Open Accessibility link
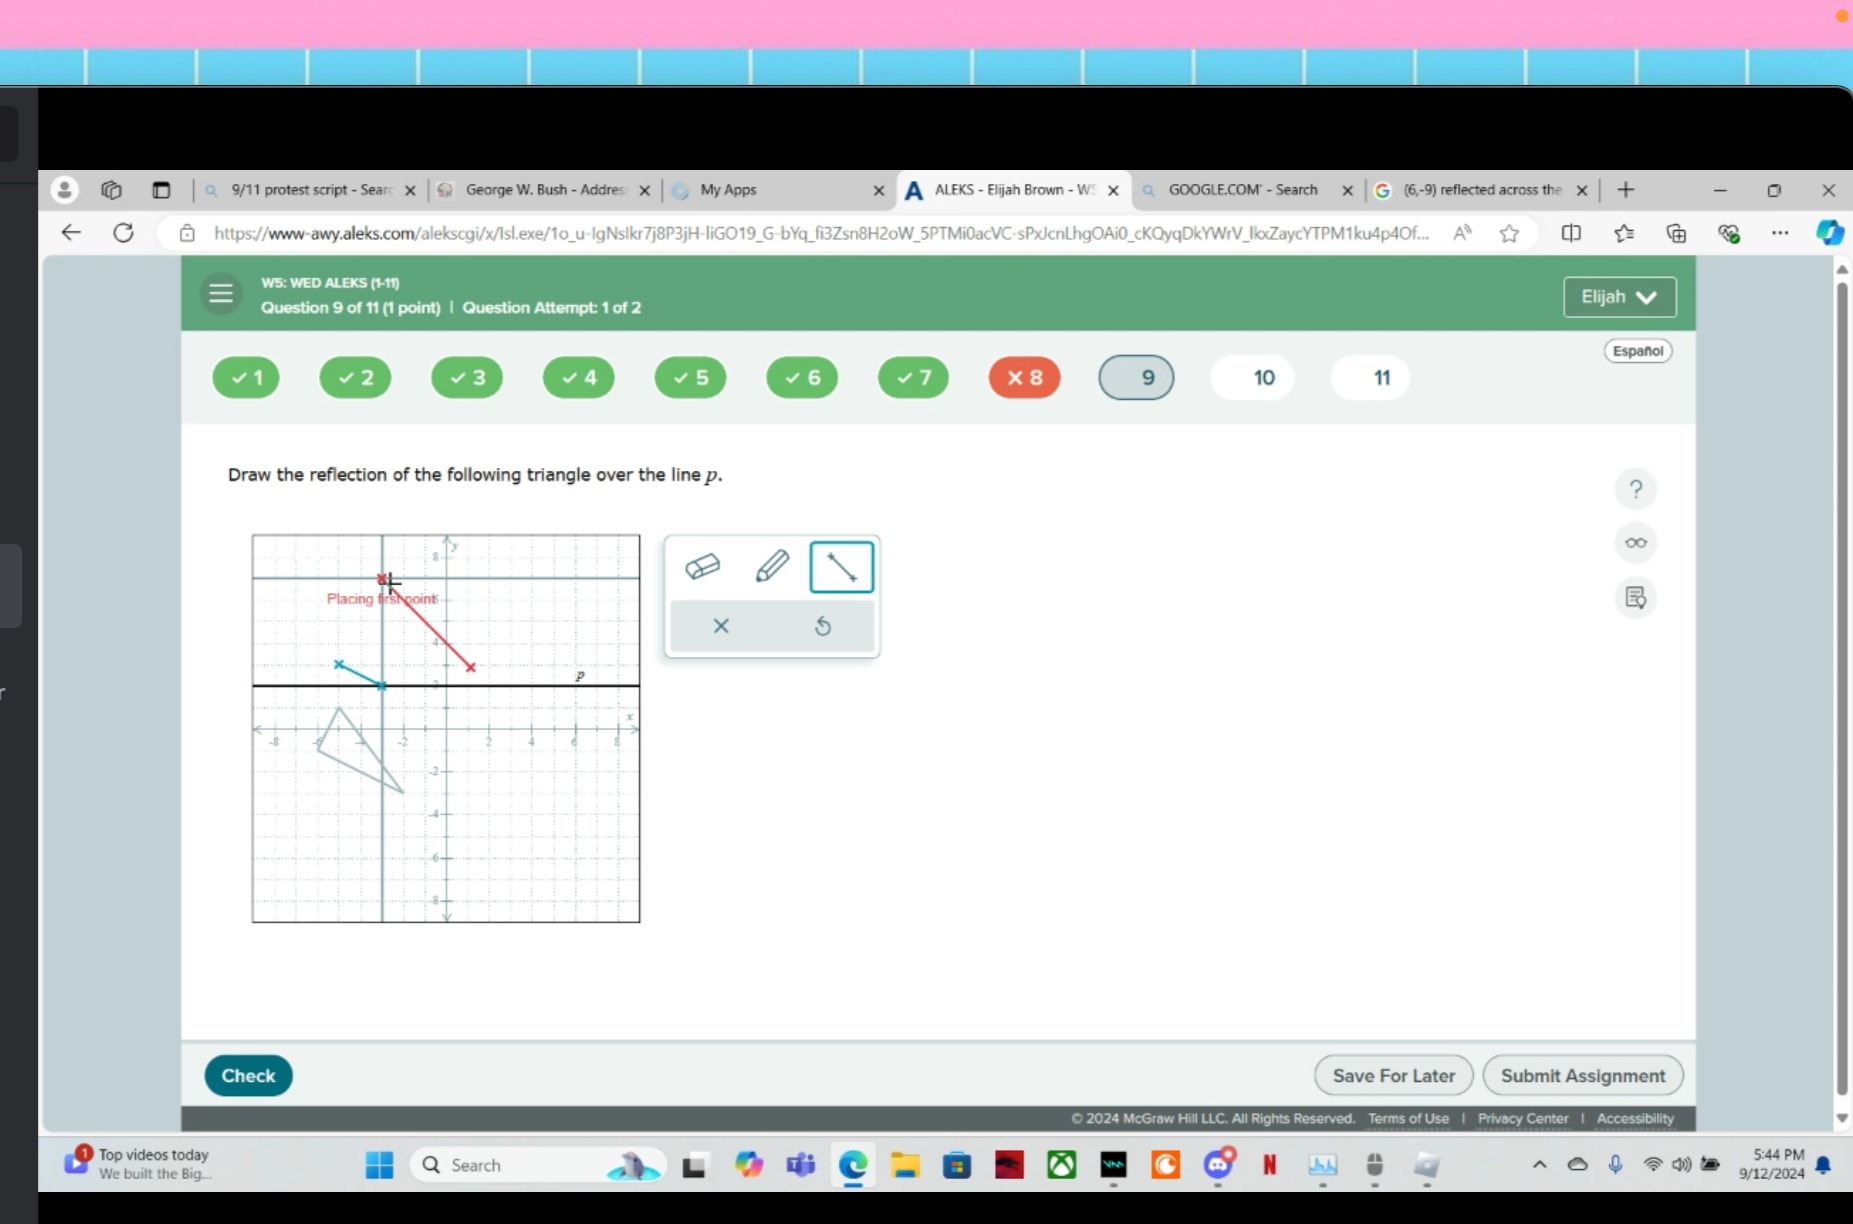This screenshot has width=1853, height=1224. pyautogui.click(x=1635, y=1119)
